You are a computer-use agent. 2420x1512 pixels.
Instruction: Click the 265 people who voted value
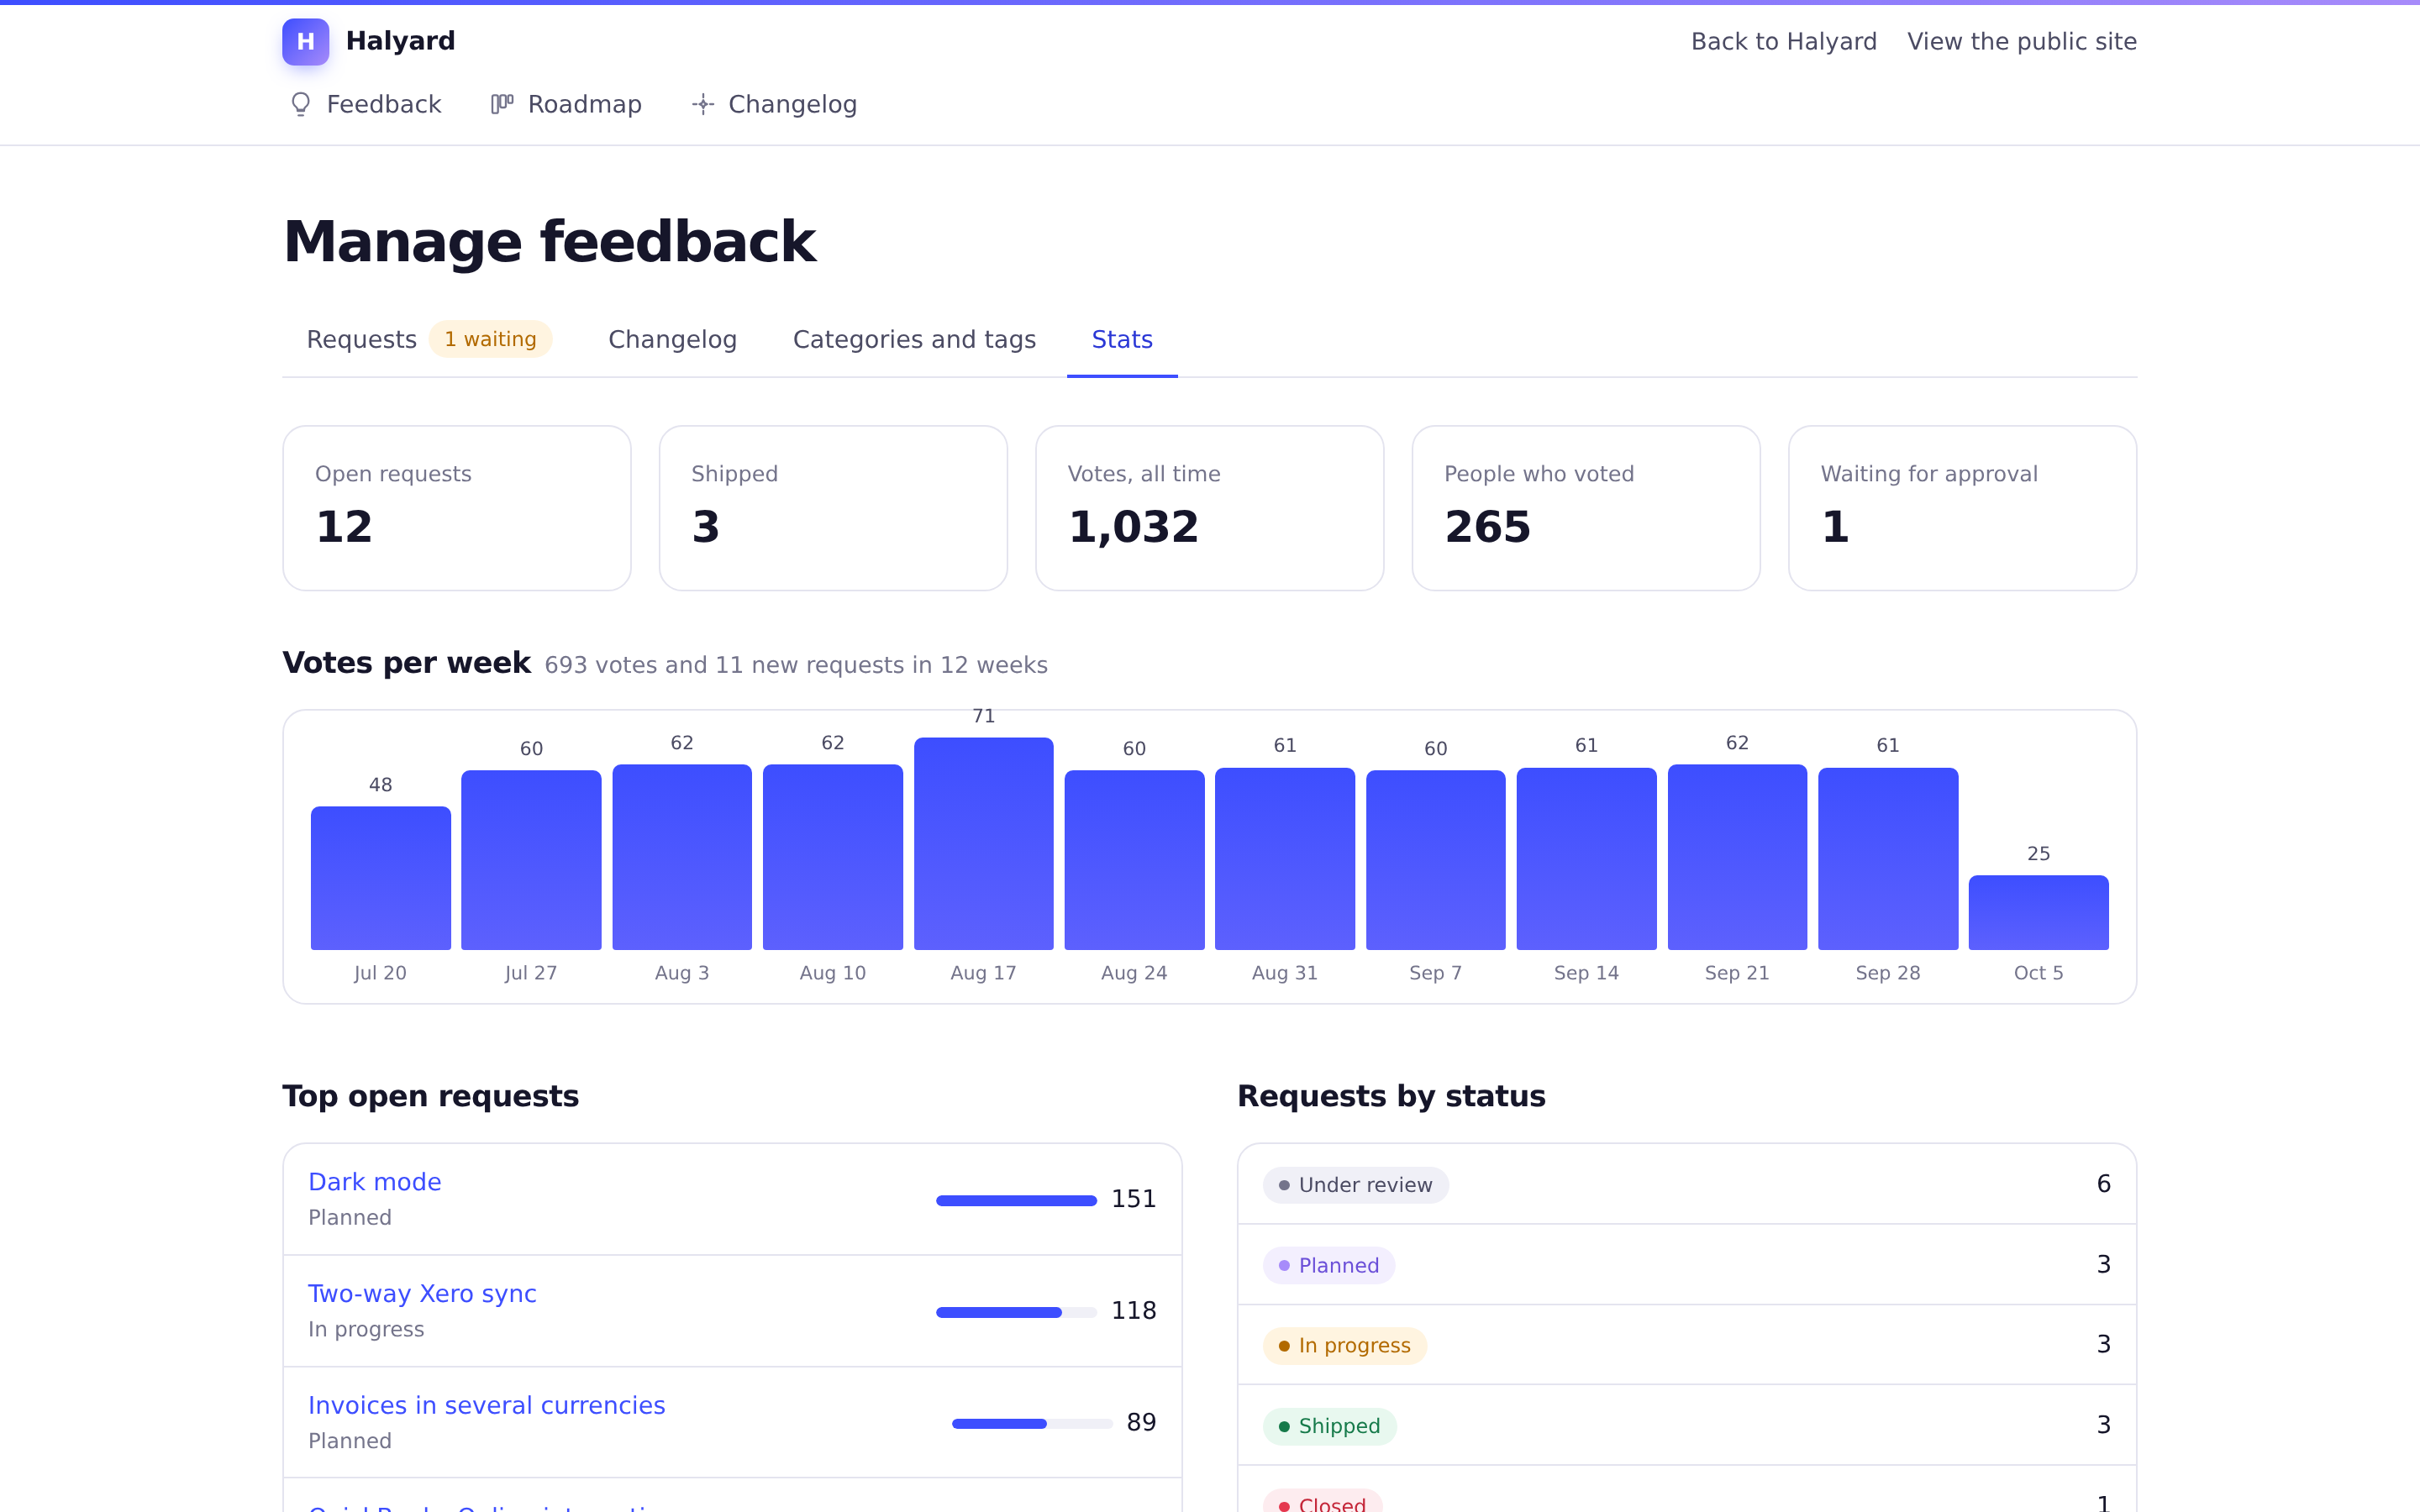1487,527
